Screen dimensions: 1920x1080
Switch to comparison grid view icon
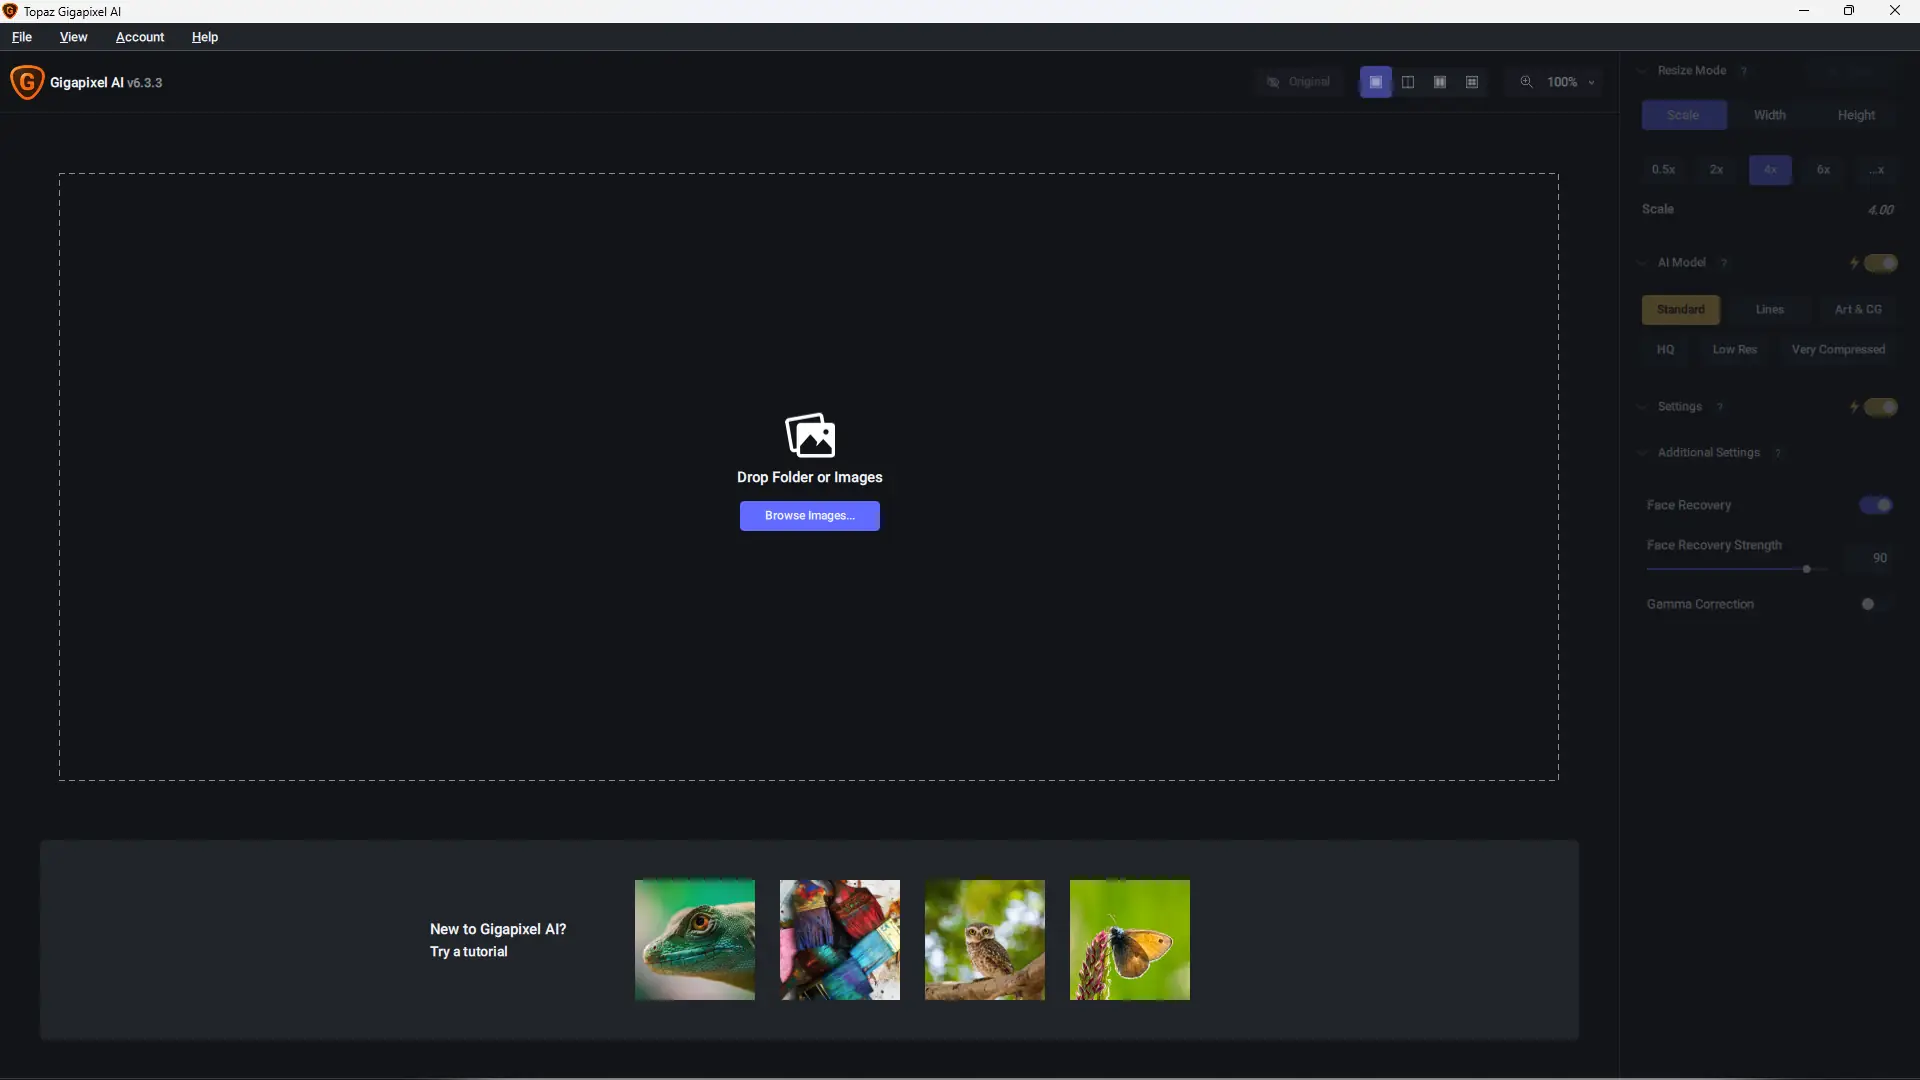point(1472,82)
